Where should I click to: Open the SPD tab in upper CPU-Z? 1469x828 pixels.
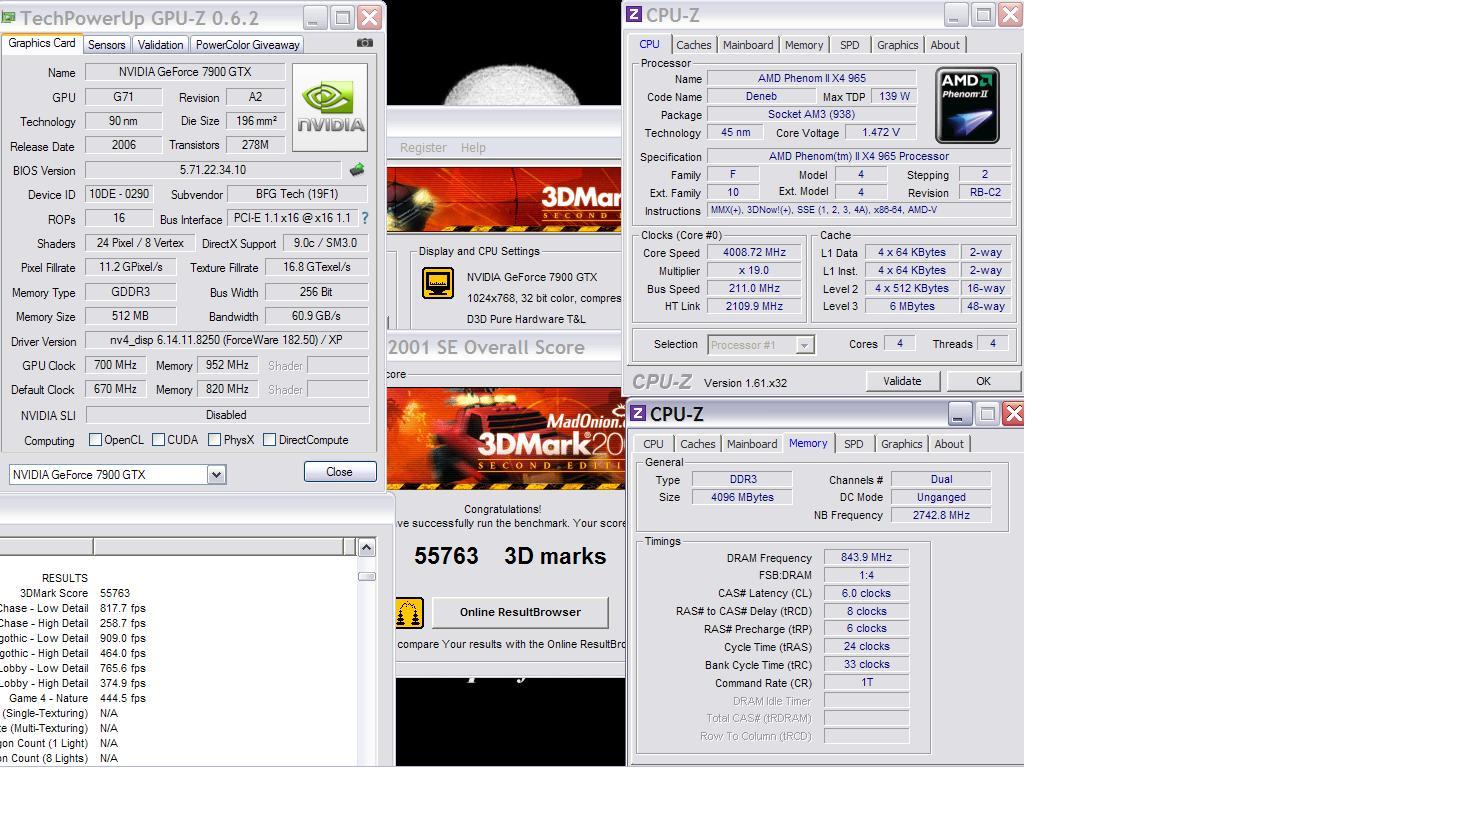pos(849,45)
